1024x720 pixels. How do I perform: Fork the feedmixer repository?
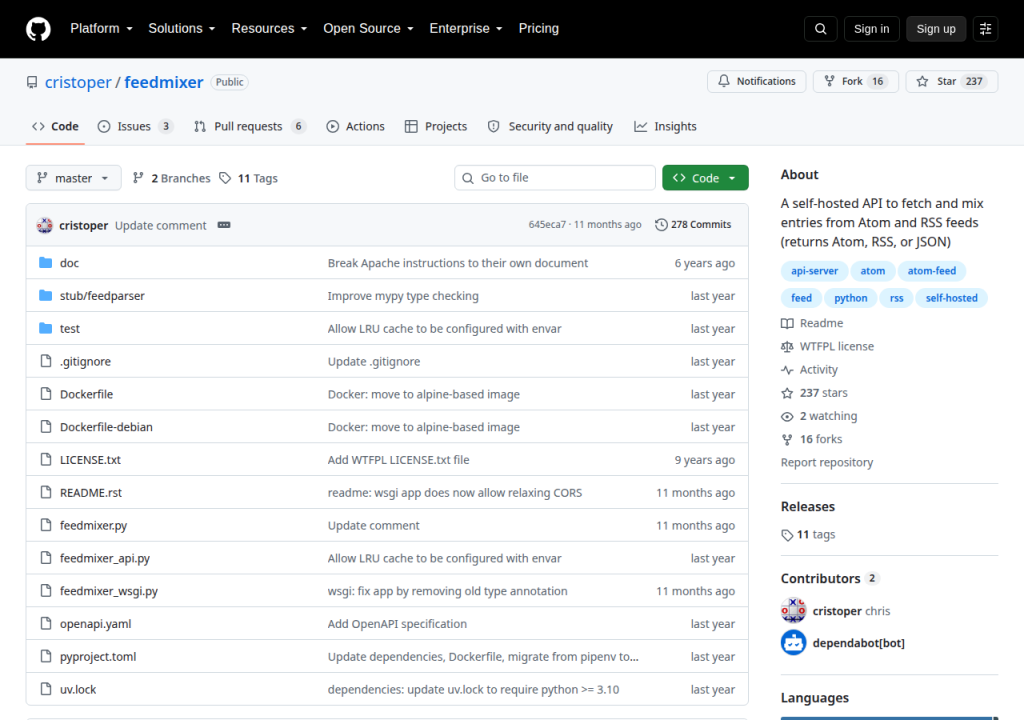(856, 81)
